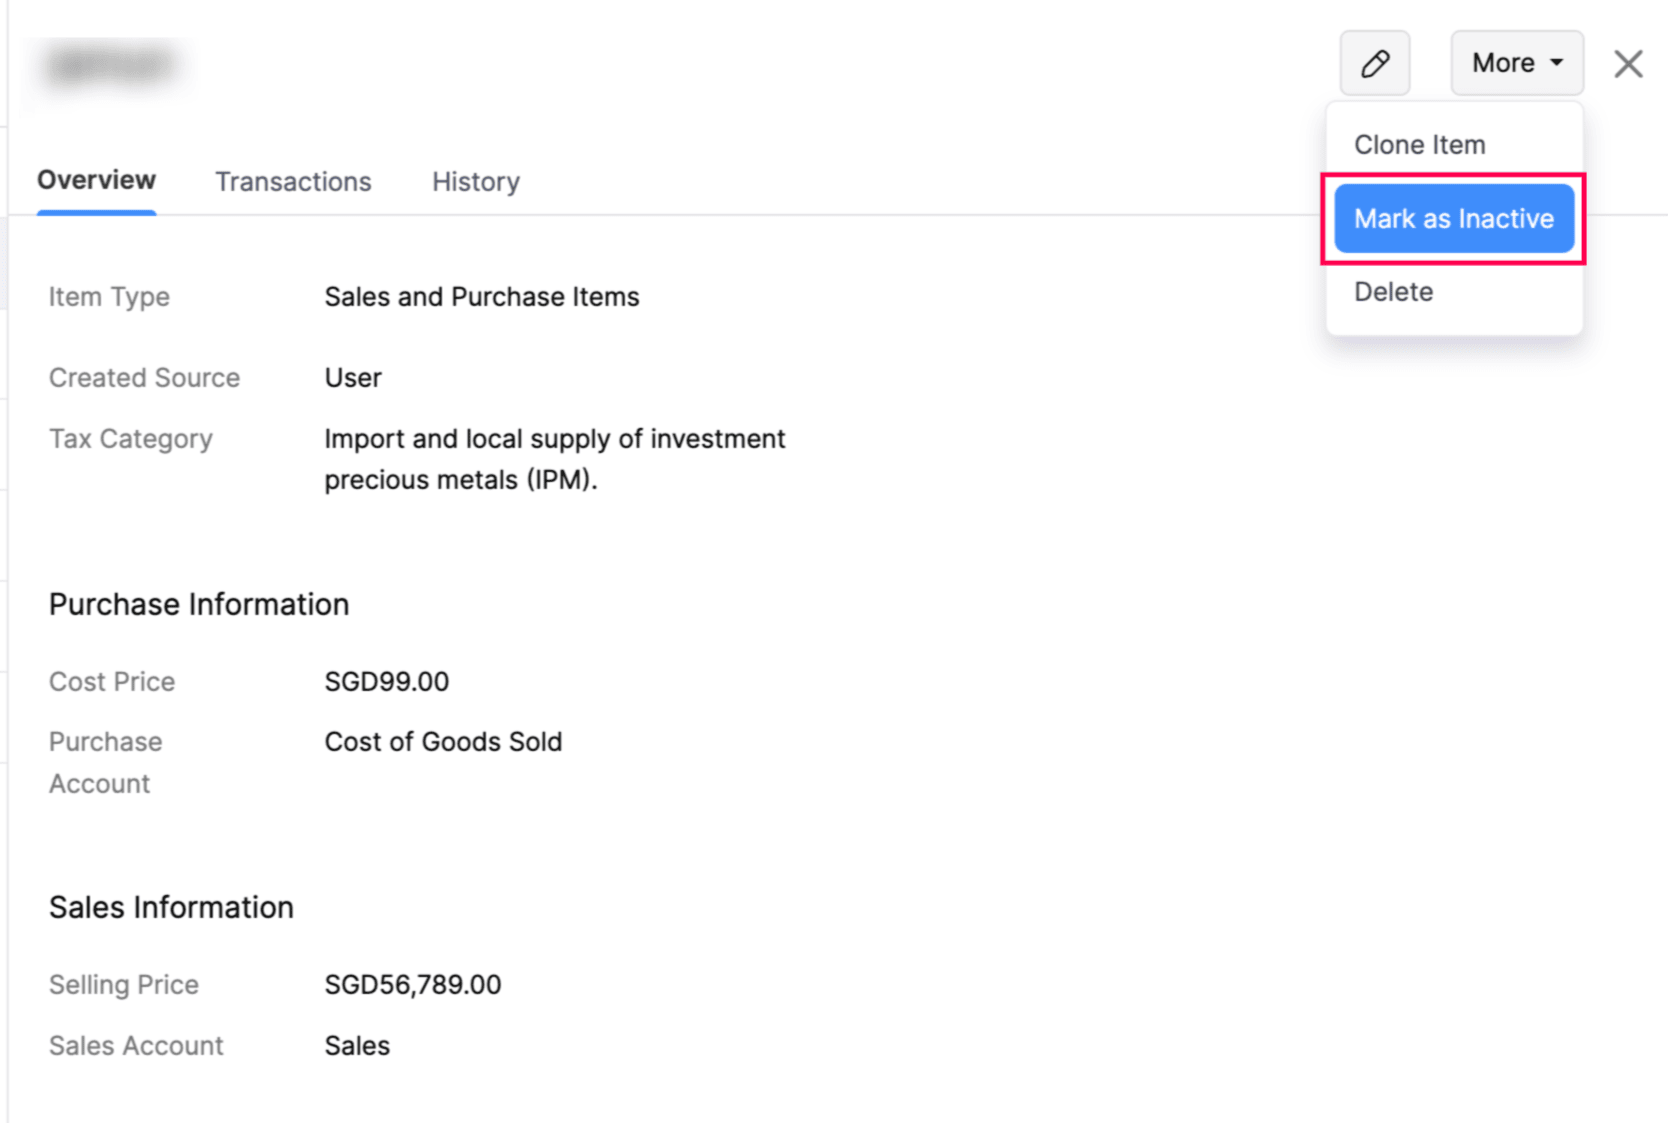Switch to the Overview tab
Viewport: 1668px width, 1123px height.
96,181
